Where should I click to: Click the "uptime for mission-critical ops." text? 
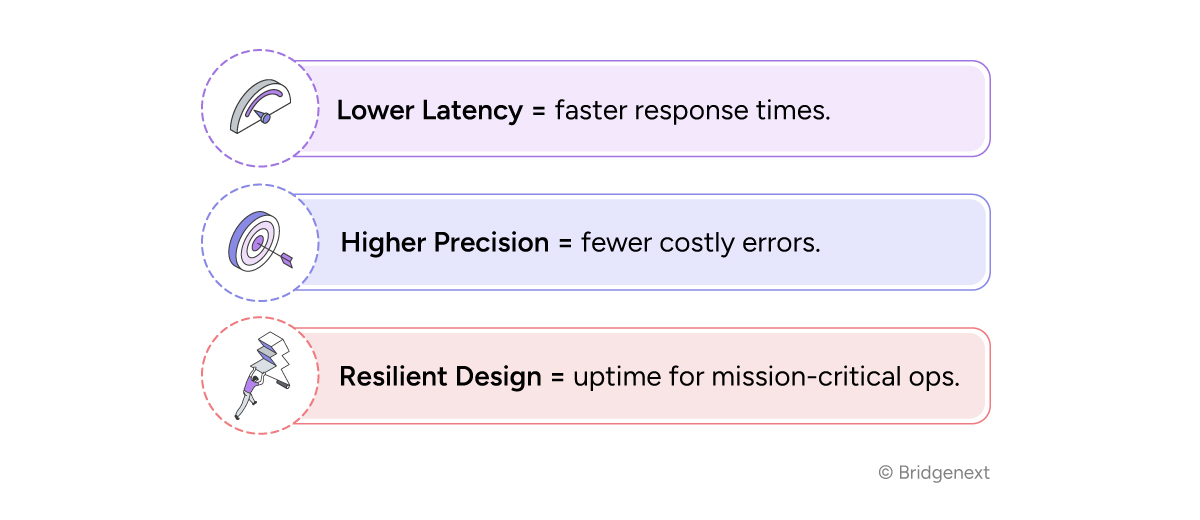[766, 377]
